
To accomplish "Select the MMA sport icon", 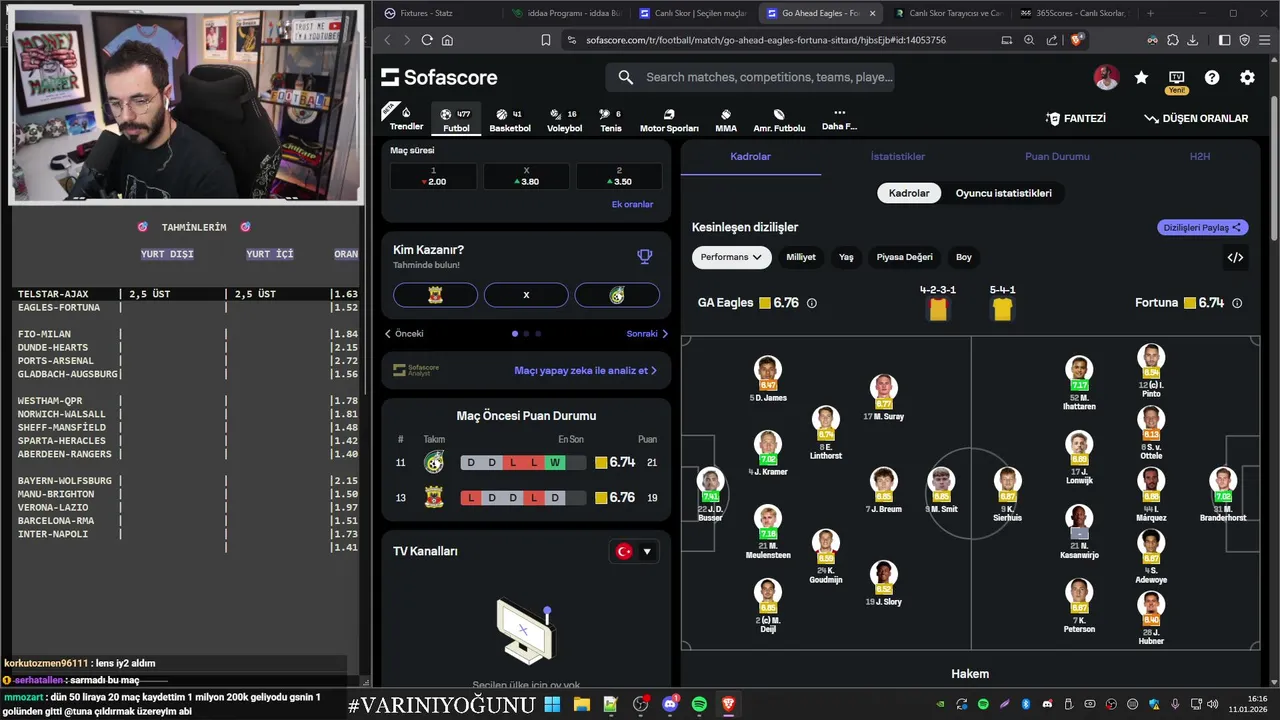I will (x=726, y=120).
